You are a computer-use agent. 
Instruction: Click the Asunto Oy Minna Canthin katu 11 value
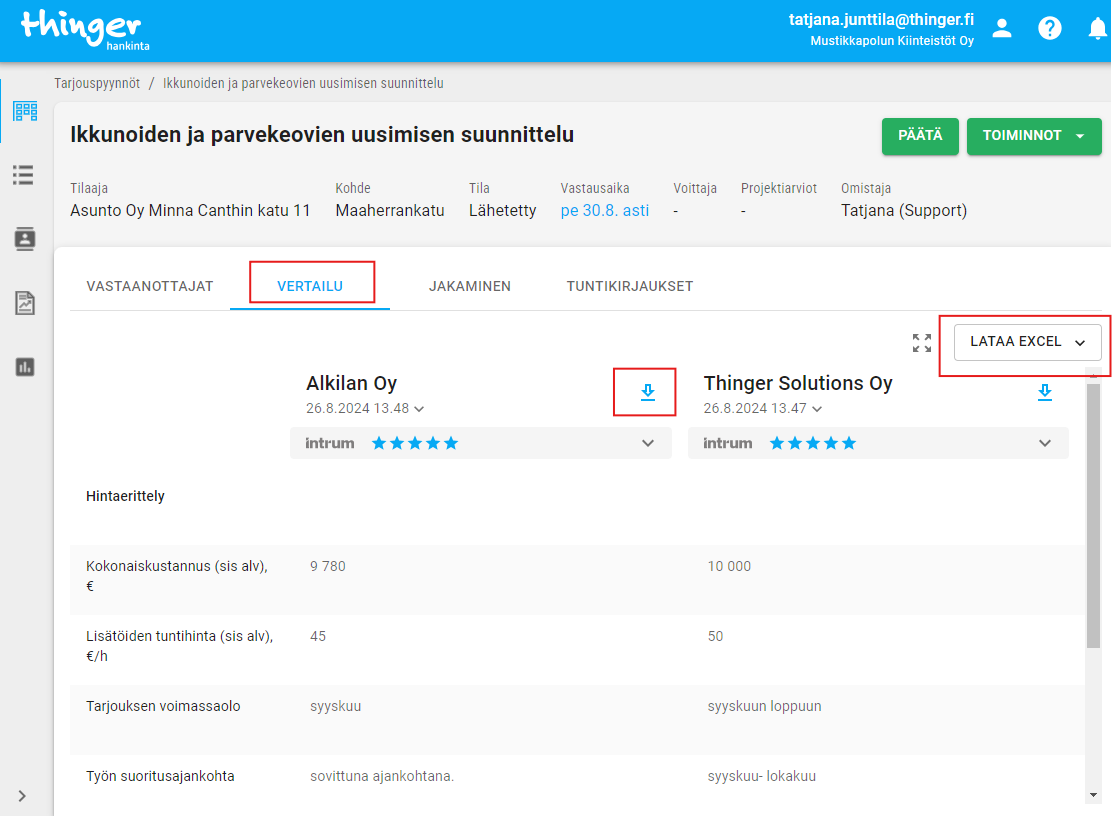[x=190, y=211]
